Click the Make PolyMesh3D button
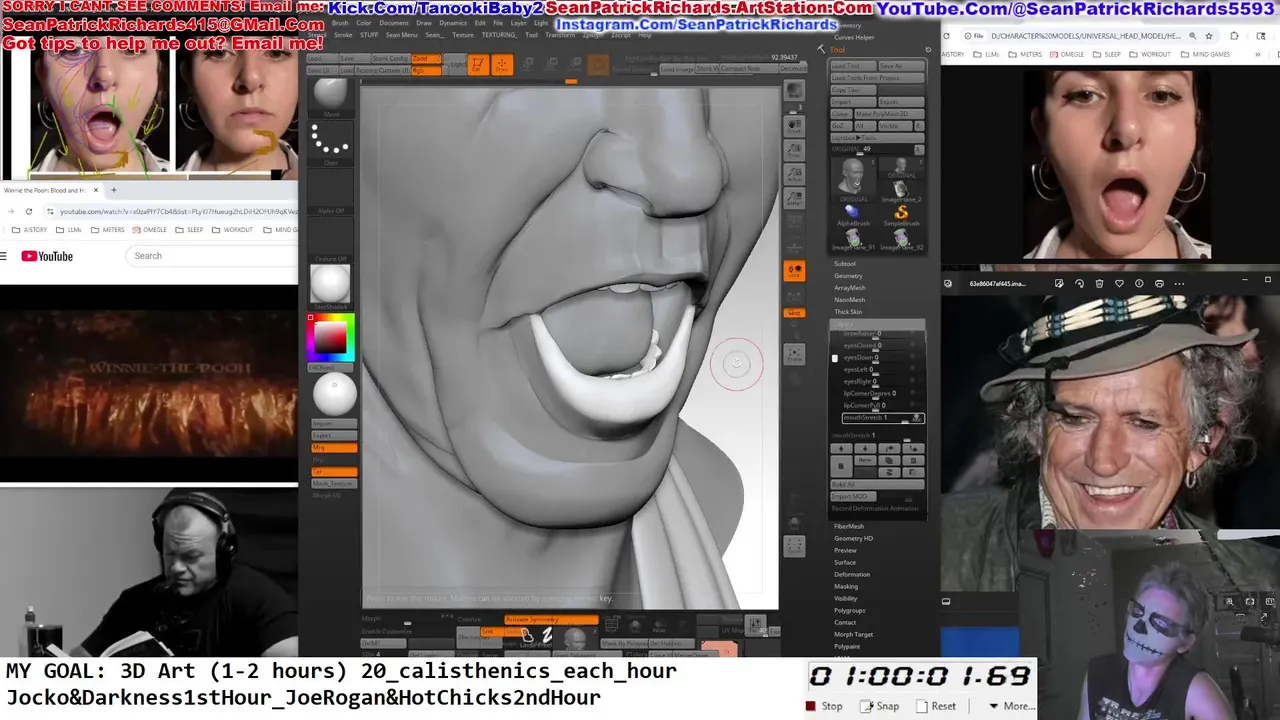 click(889, 114)
